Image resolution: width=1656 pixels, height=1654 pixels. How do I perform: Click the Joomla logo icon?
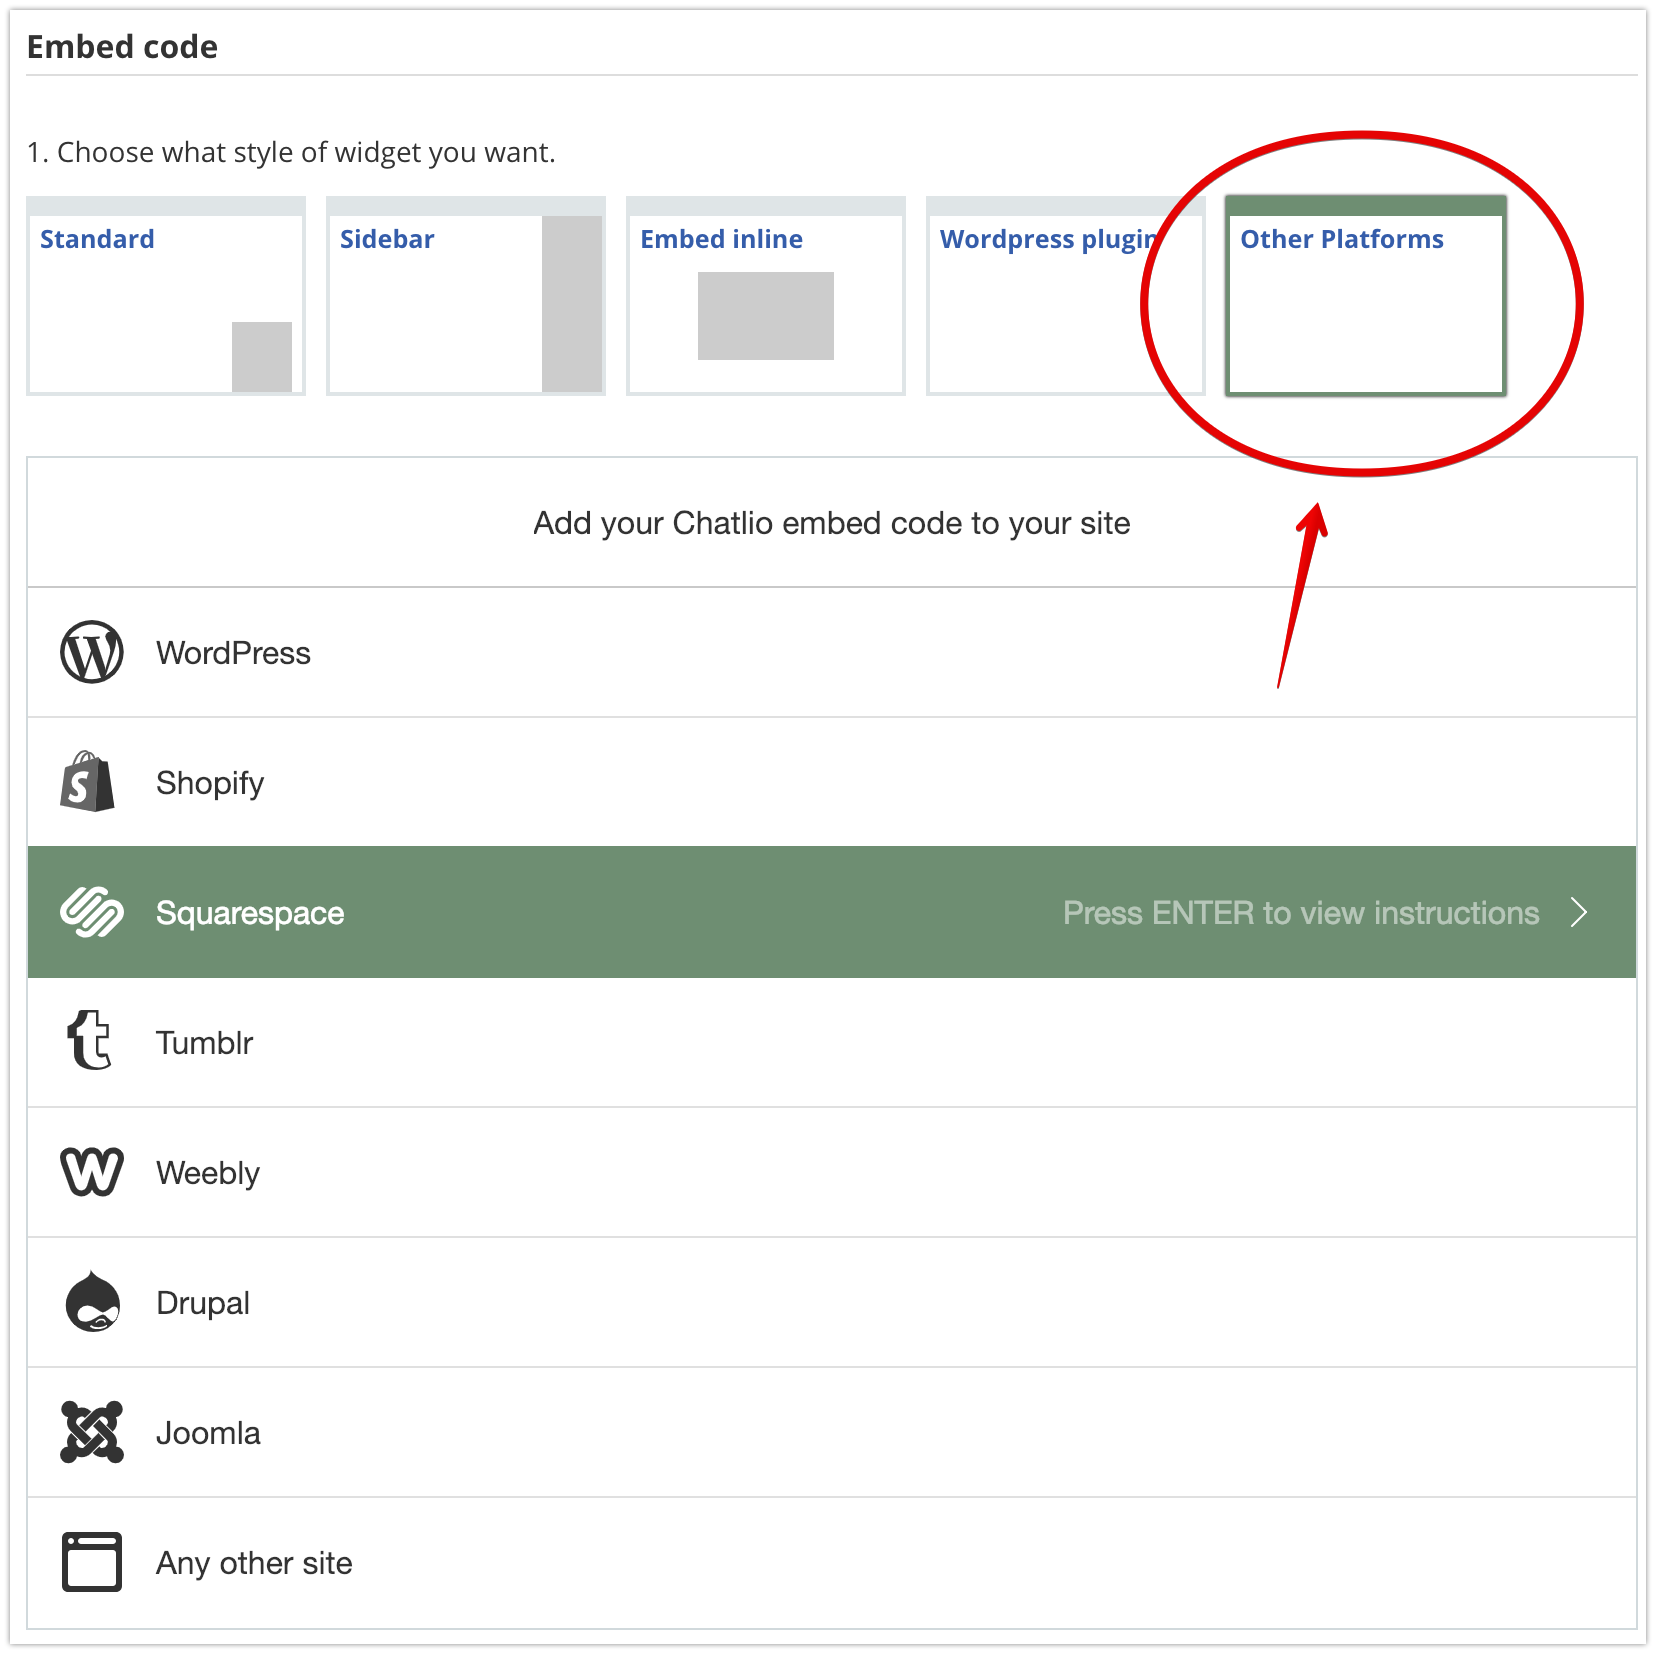pyautogui.click(x=92, y=1432)
